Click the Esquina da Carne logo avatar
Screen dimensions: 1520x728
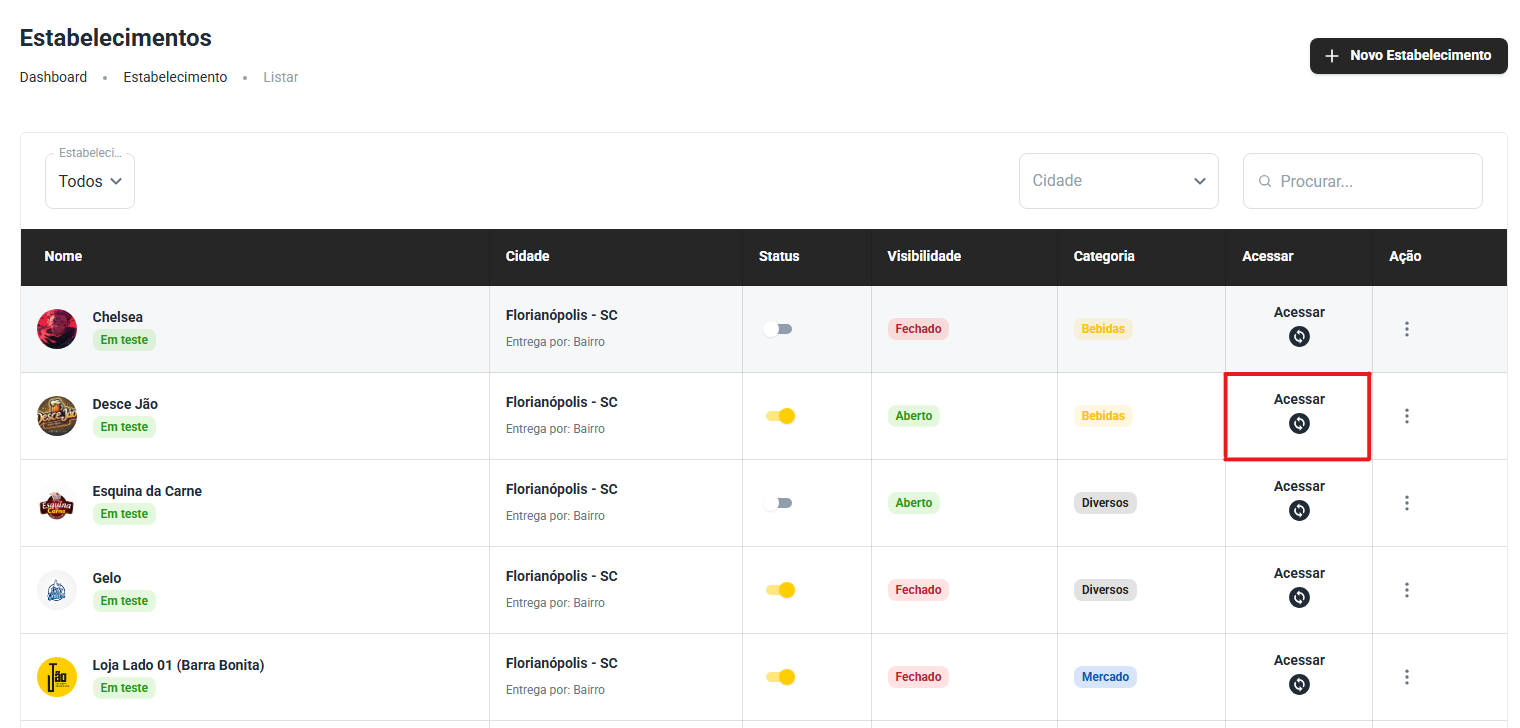(57, 503)
